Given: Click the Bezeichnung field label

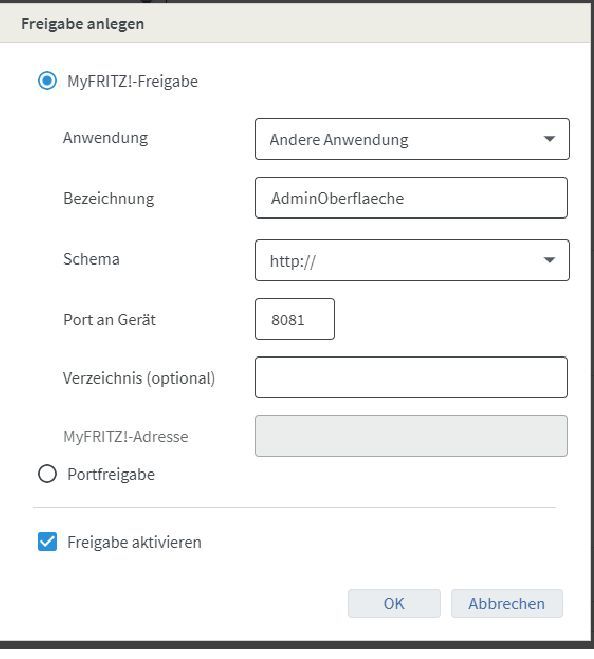Looking at the screenshot, I should (x=108, y=198).
